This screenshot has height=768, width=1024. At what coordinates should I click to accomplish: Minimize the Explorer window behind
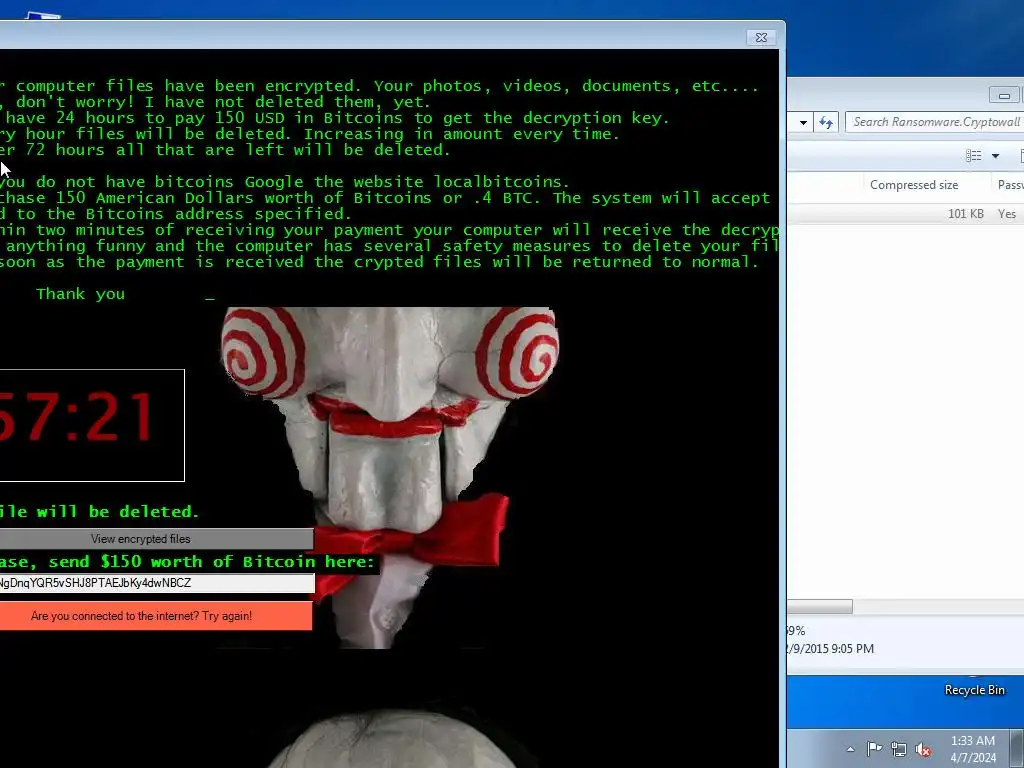(1004, 95)
